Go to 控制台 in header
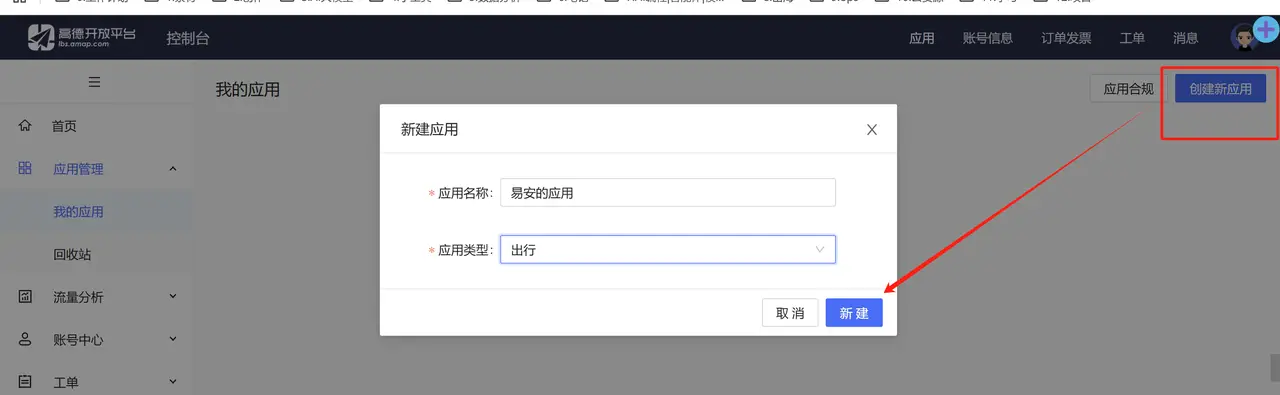Image resolution: width=1280 pixels, height=395 pixels. coord(188,38)
